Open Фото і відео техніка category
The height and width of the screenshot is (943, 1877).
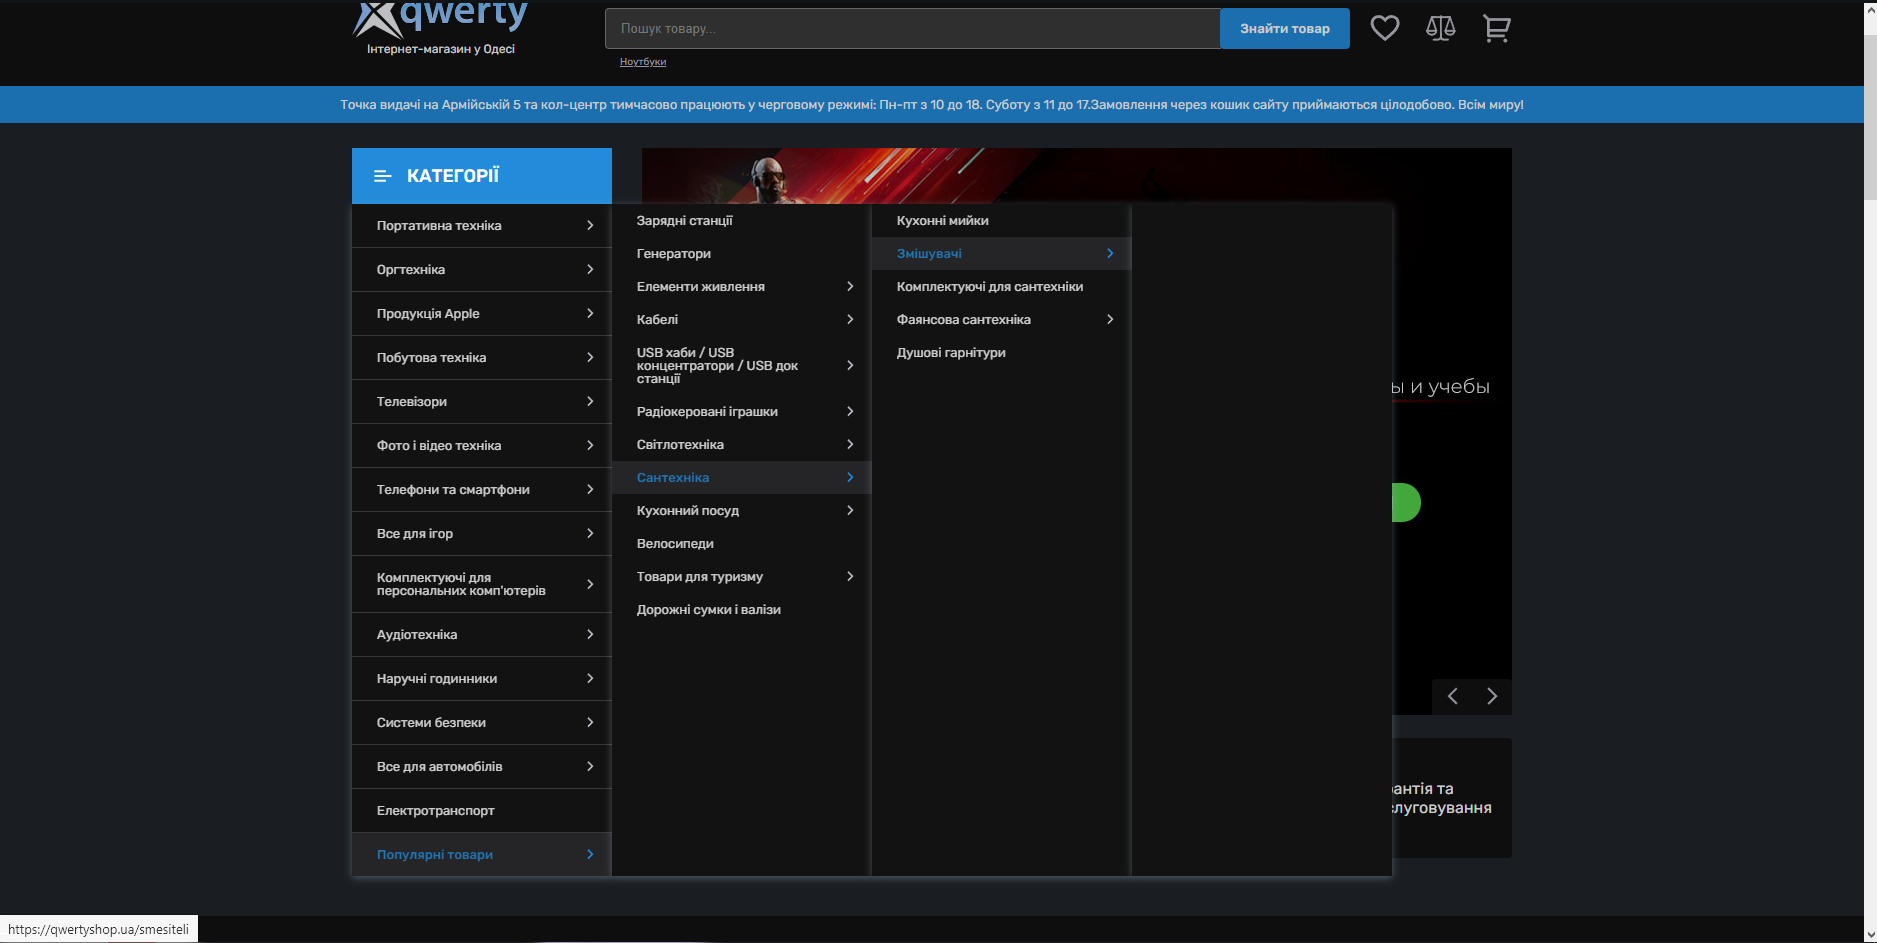(482, 446)
